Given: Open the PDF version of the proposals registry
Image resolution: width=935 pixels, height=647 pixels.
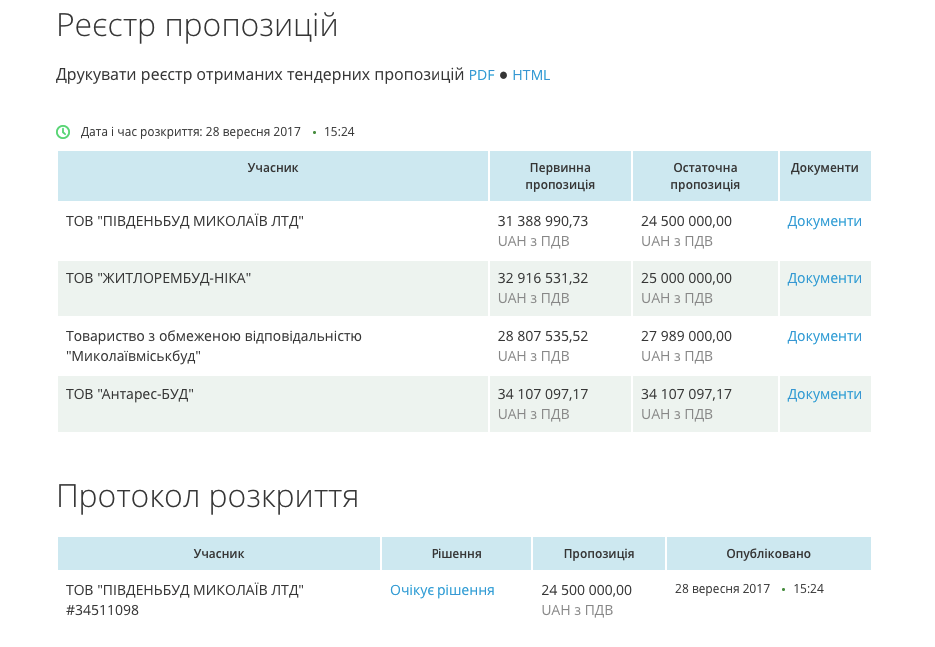Looking at the screenshot, I should (x=481, y=75).
